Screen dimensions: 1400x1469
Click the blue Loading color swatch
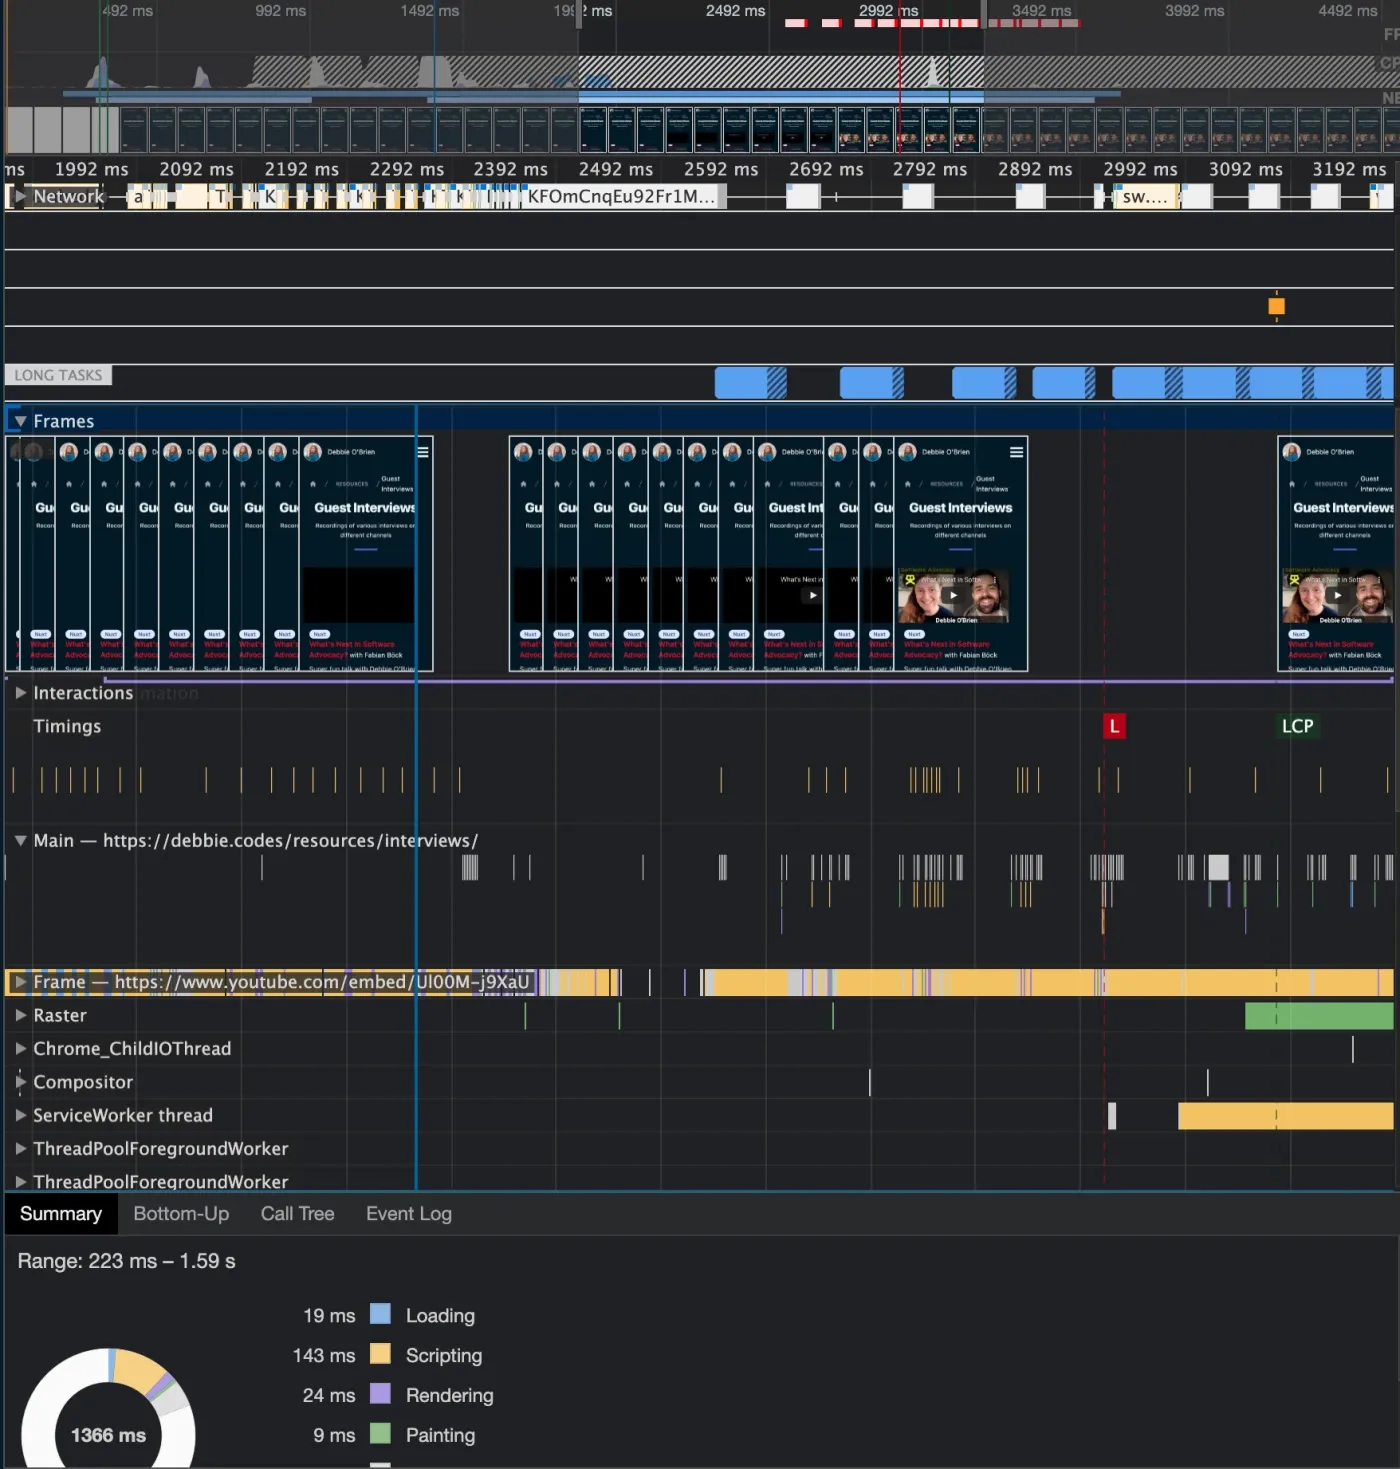coord(380,1314)
